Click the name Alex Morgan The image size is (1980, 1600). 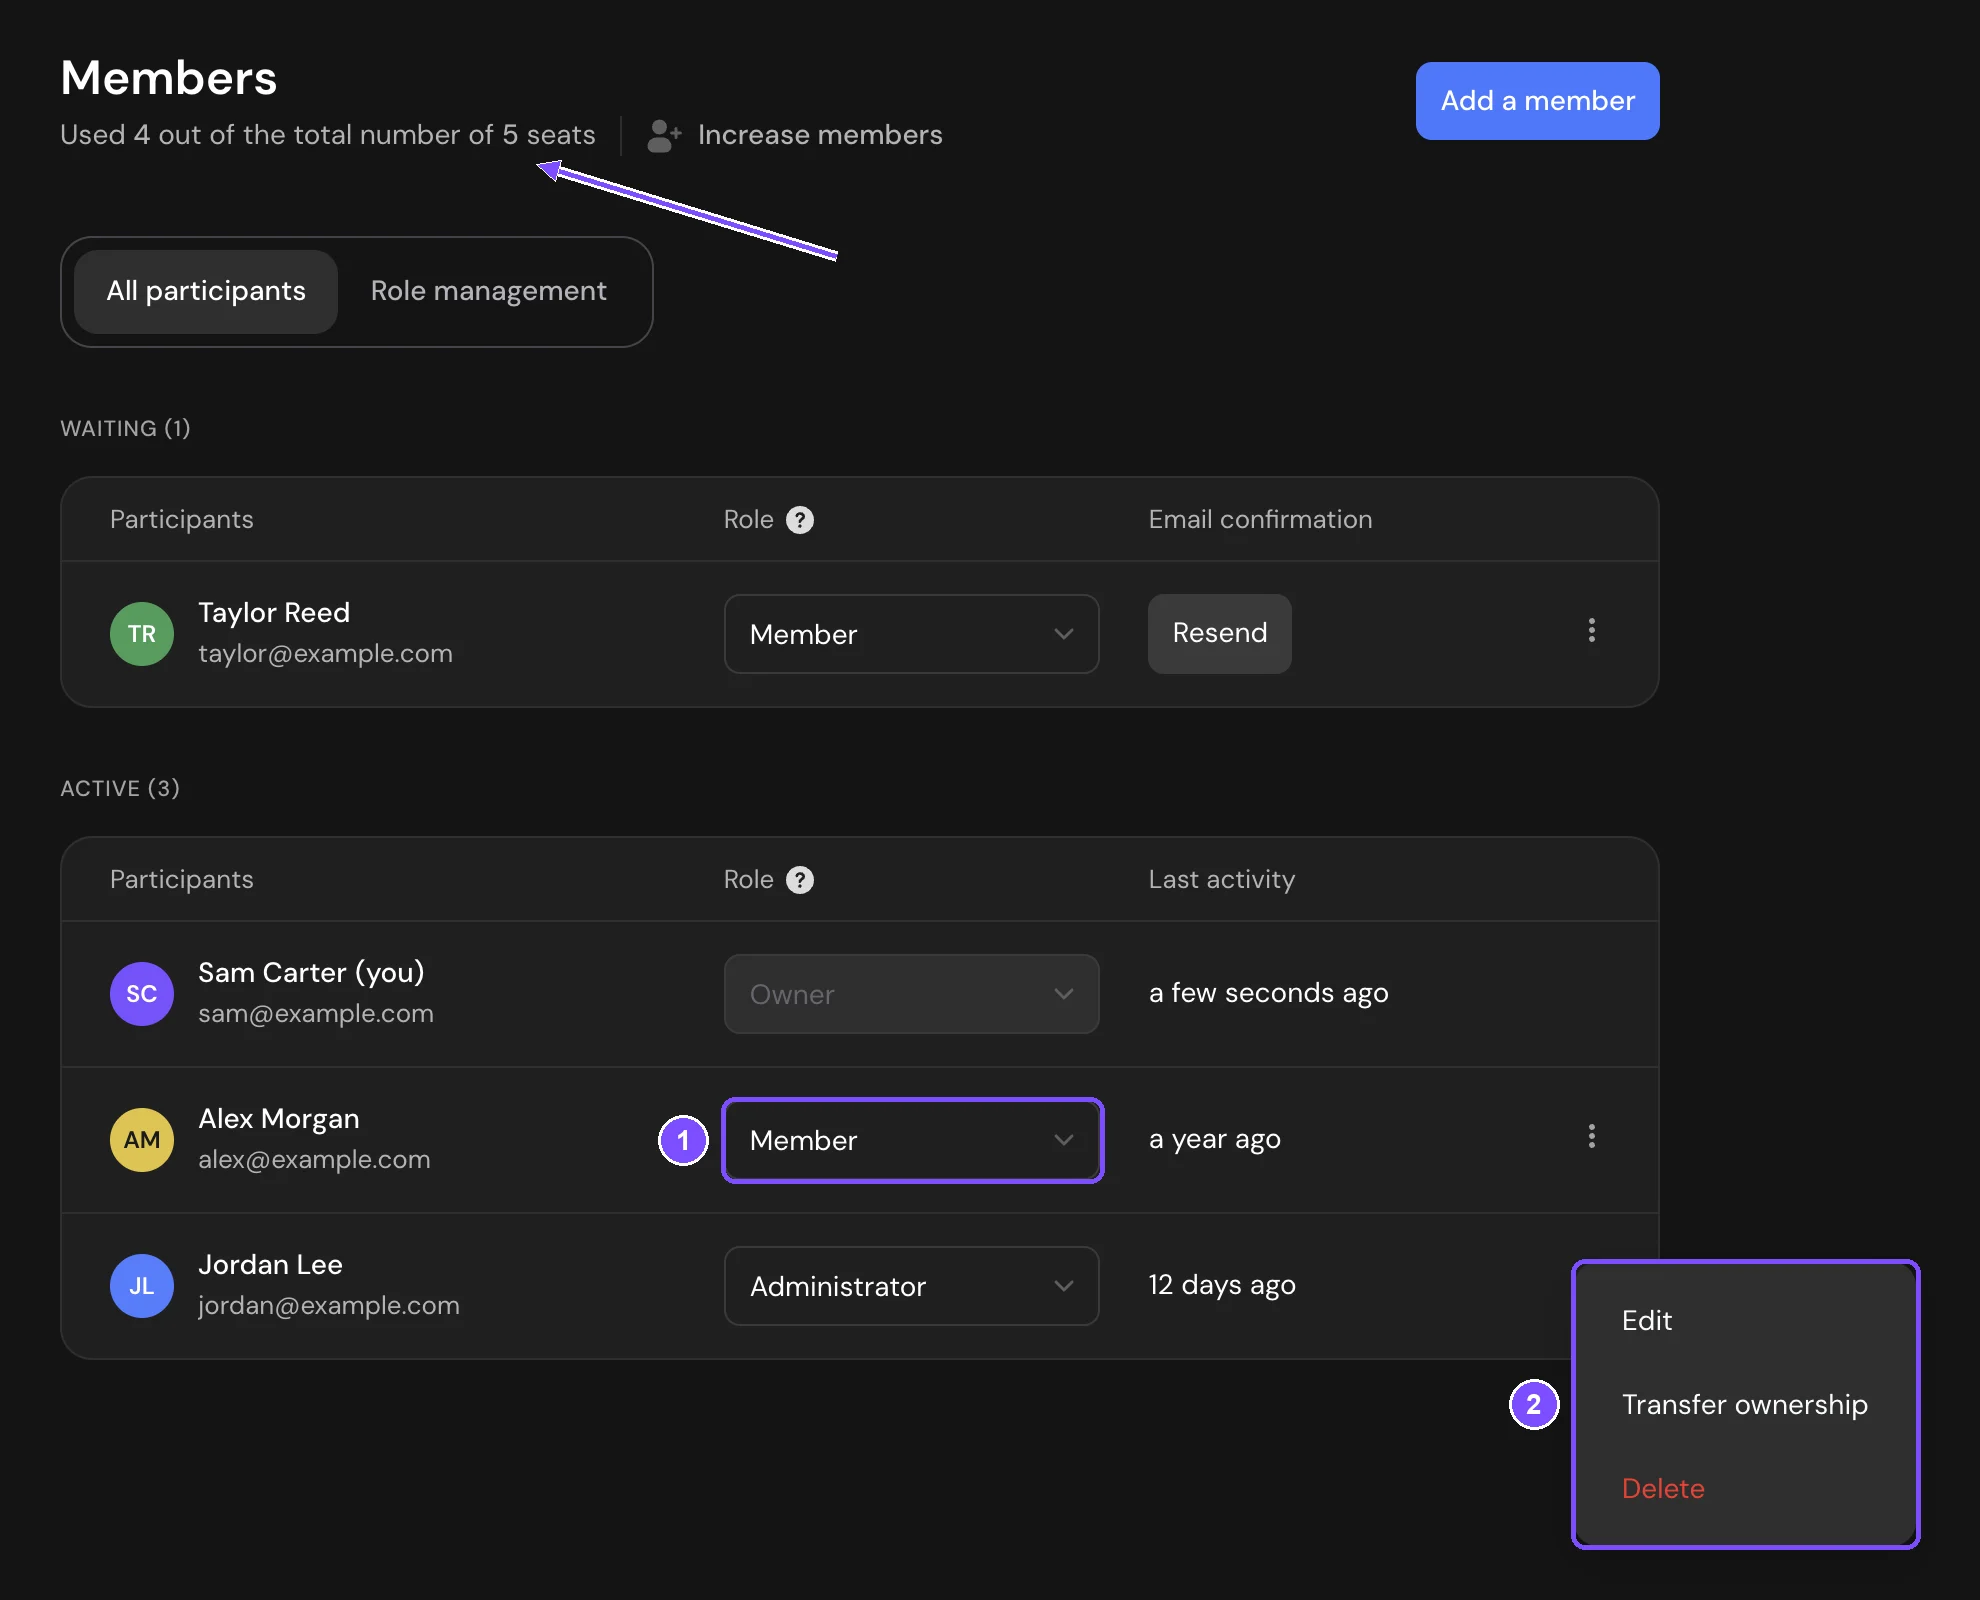[x=279, y=1119]
